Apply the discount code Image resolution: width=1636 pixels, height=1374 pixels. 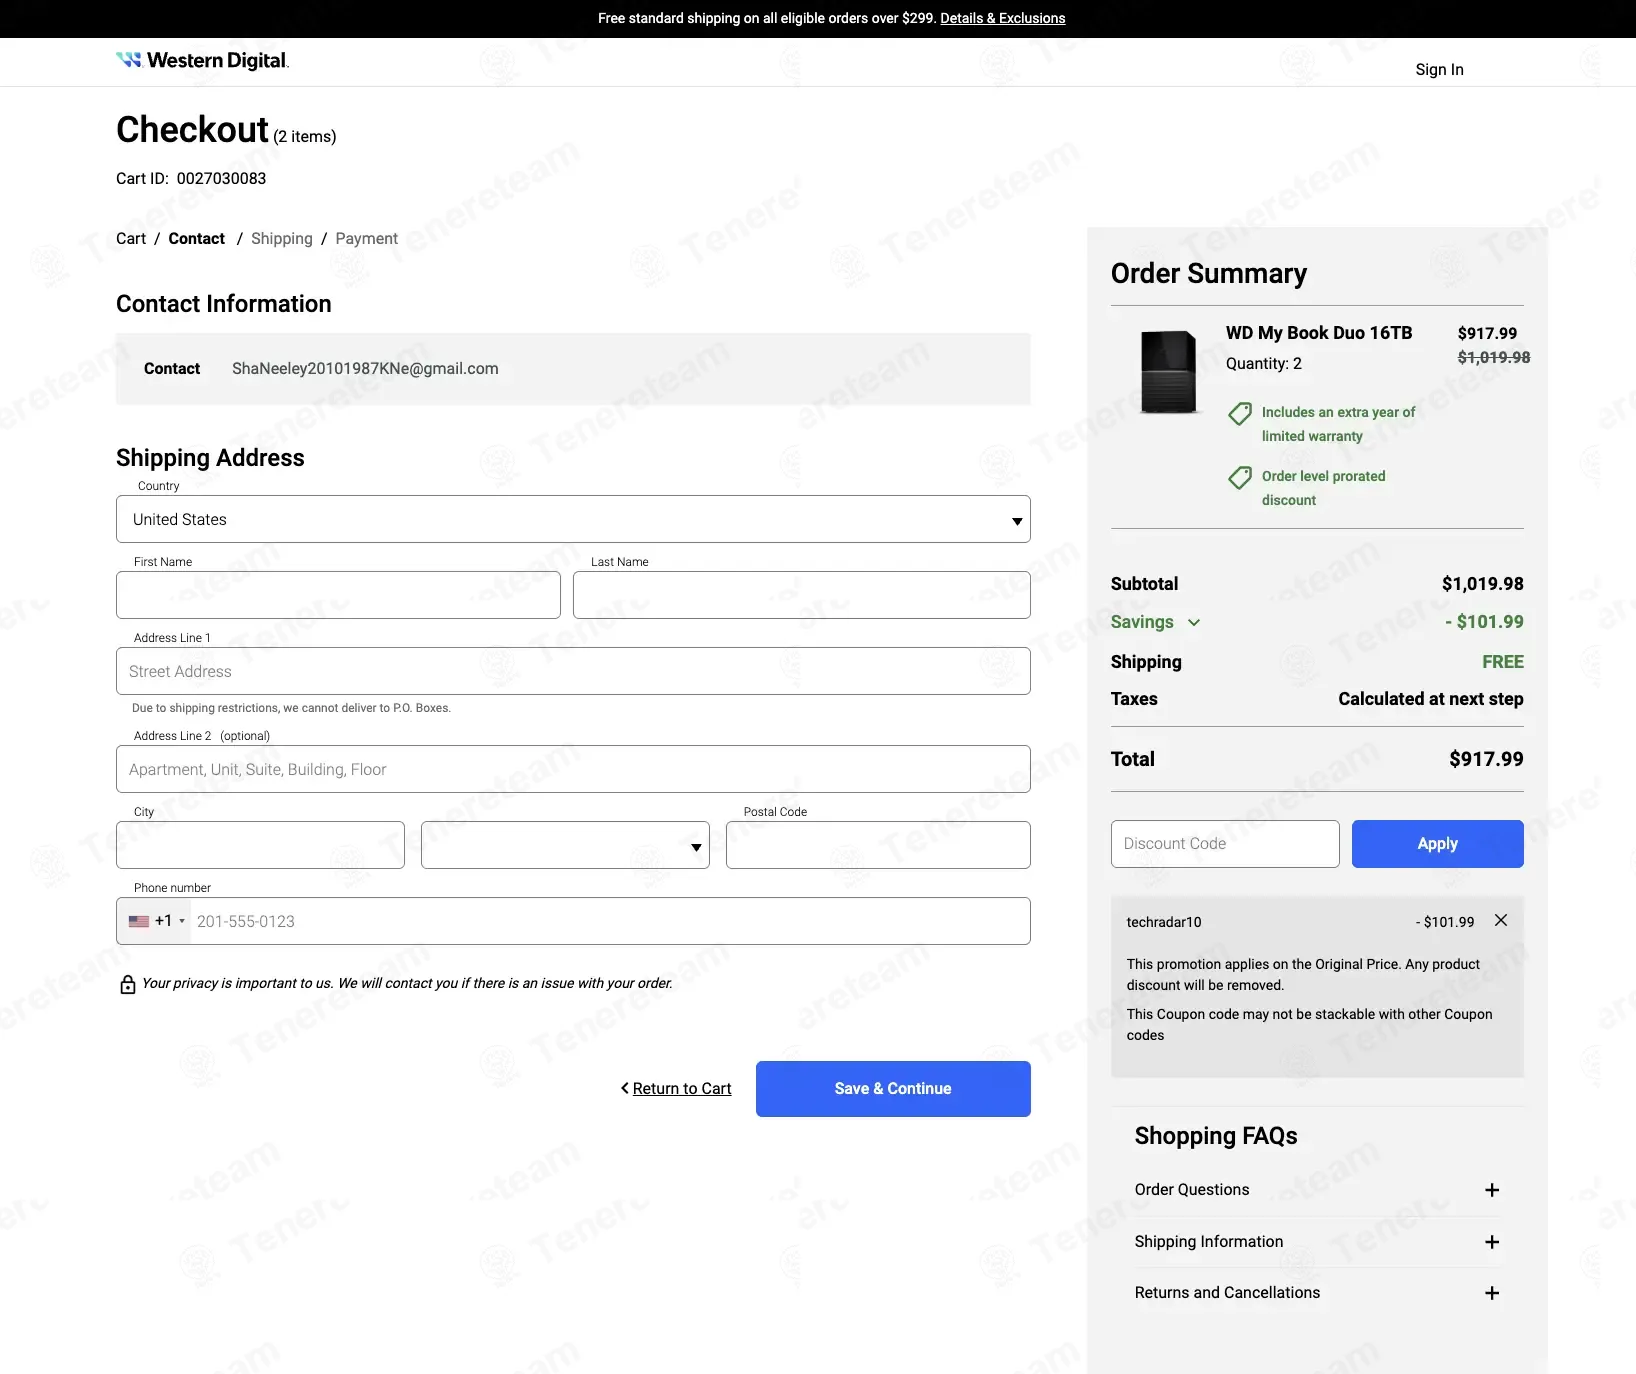coord(1437,844)
